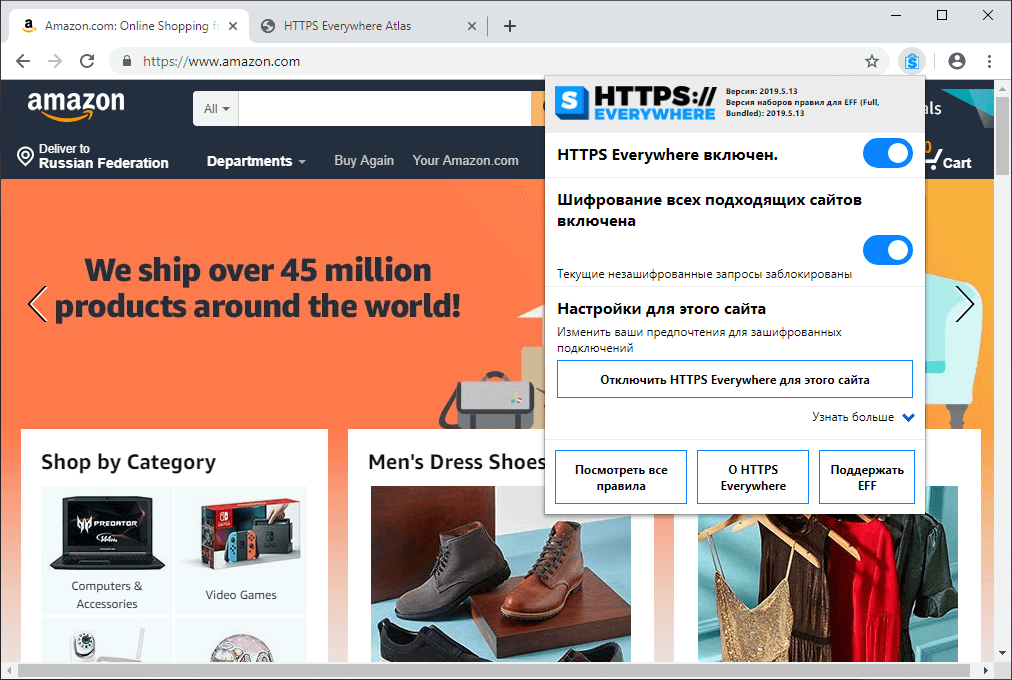Click Отключить HTTPS Everywhere для этого сайта
This screenshot has height=680, width=1012.
coord(734,379)
